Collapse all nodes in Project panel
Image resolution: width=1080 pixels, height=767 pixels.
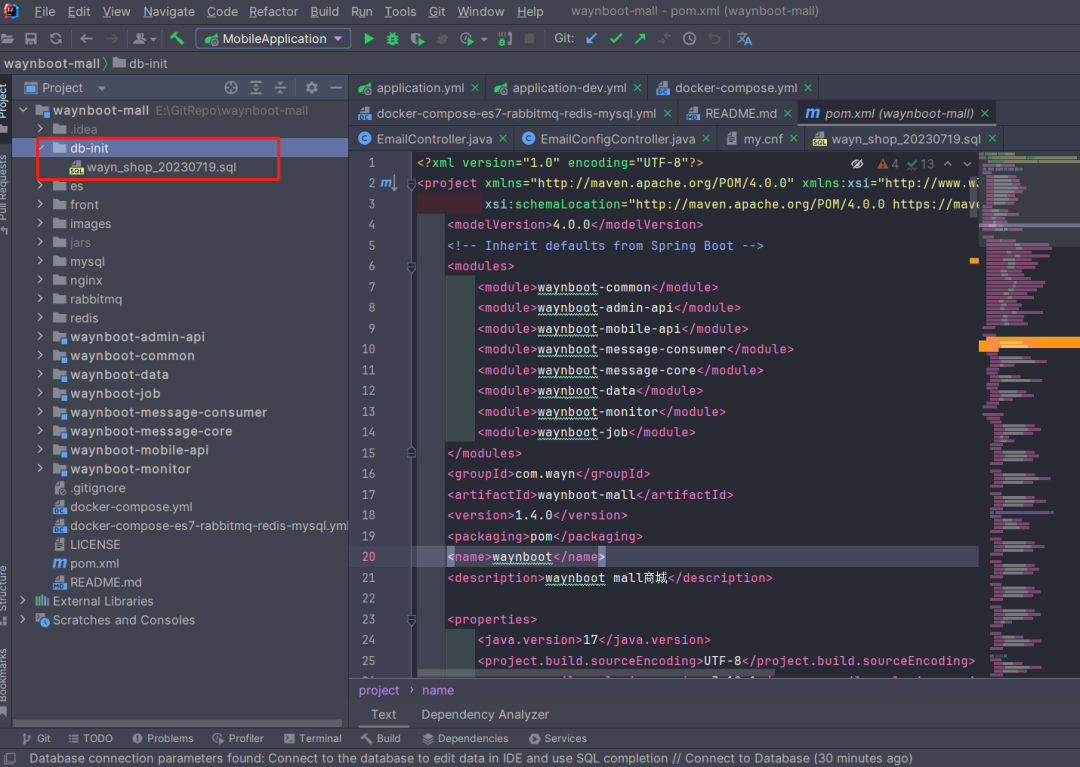point(280,87)
